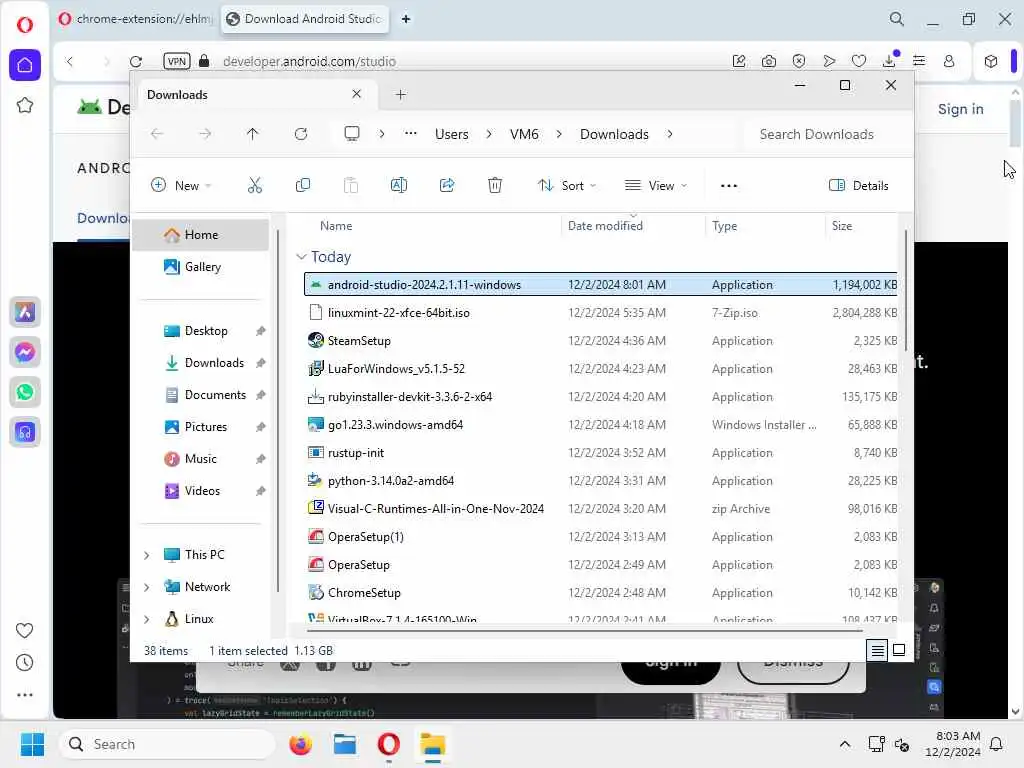Click the taskbar Search box

(167, 744)
